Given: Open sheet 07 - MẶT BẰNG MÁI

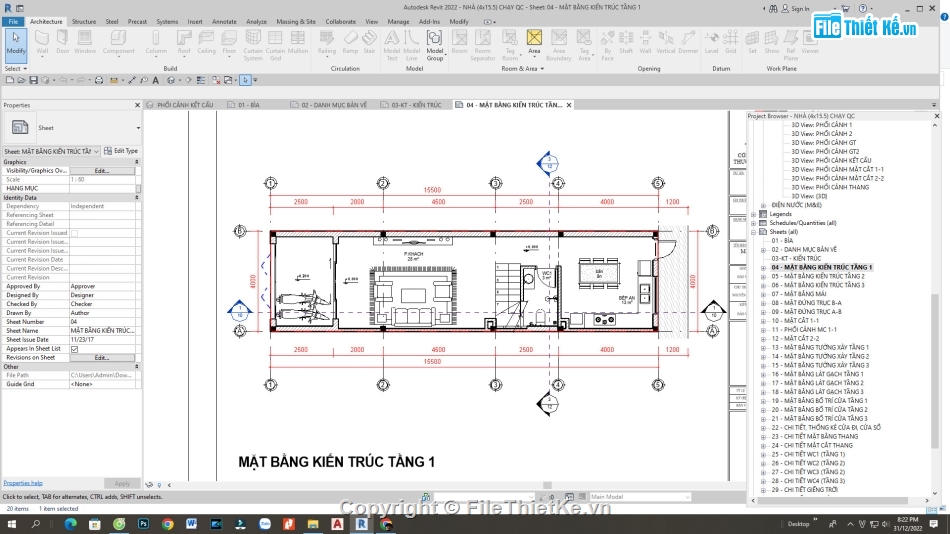Looking at the screenshot, I should (799, 294).
